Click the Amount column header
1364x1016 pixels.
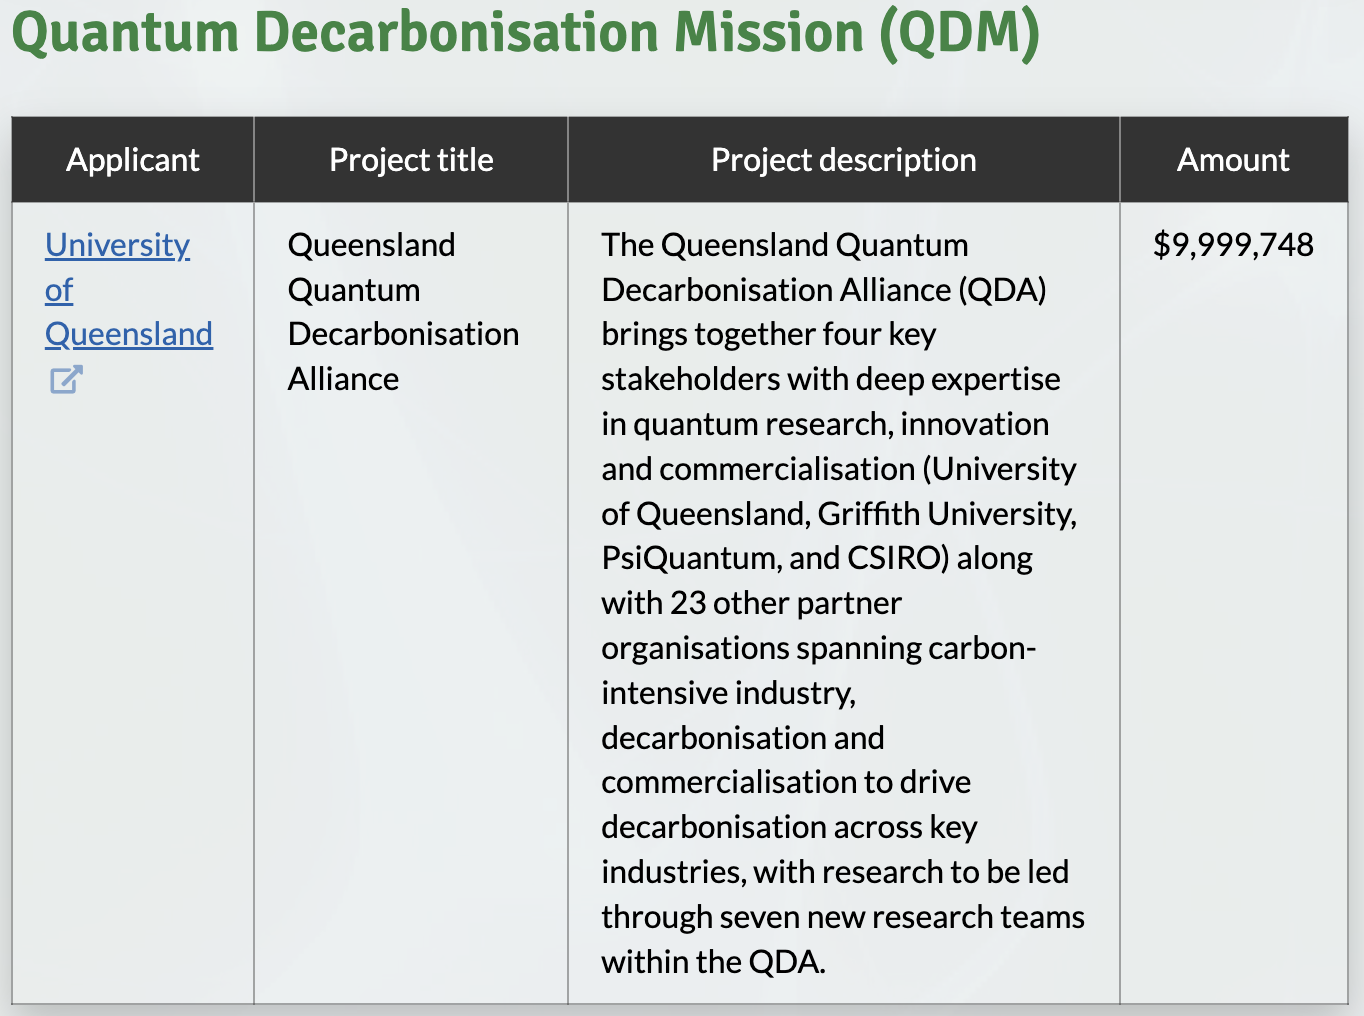tap(1232, 160)
